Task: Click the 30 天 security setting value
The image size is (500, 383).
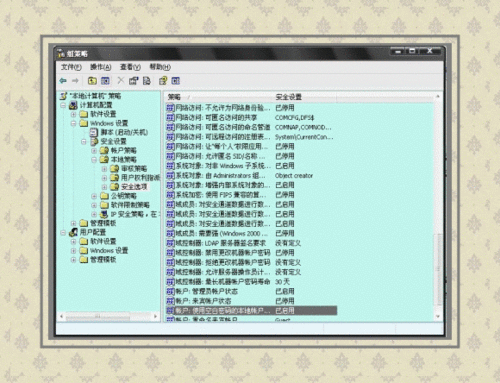Action: pos(282,282)
